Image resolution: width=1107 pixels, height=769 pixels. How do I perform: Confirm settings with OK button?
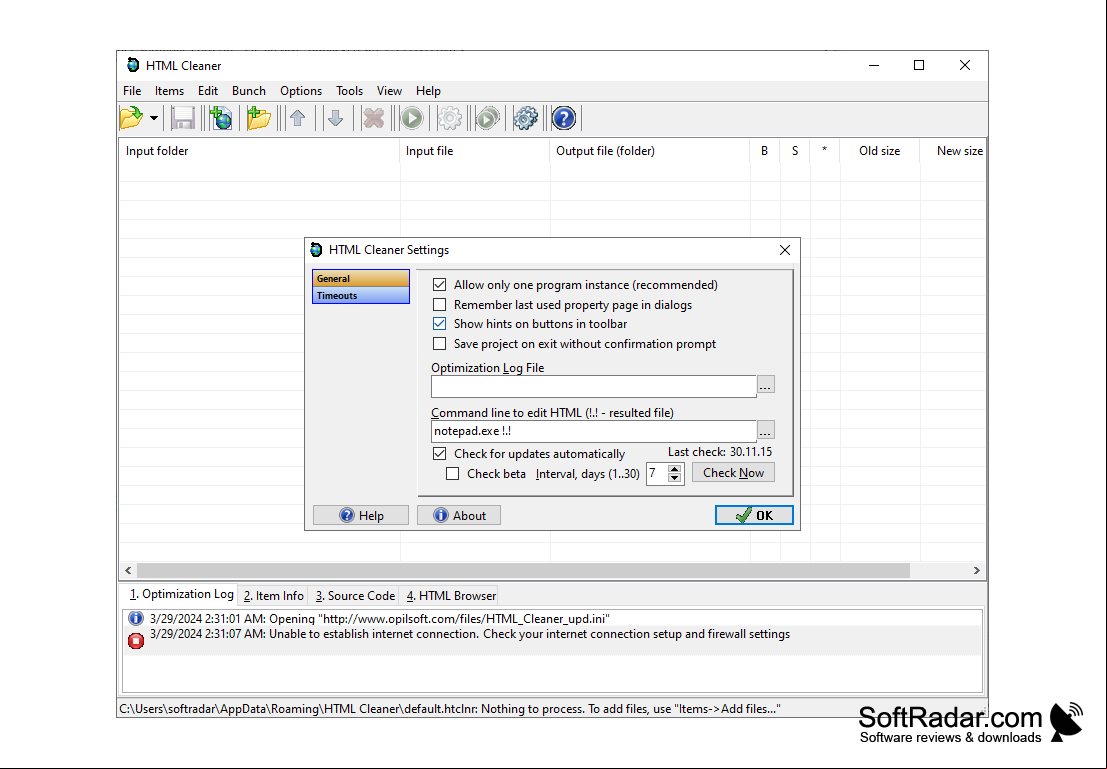[x=754, y=515]
